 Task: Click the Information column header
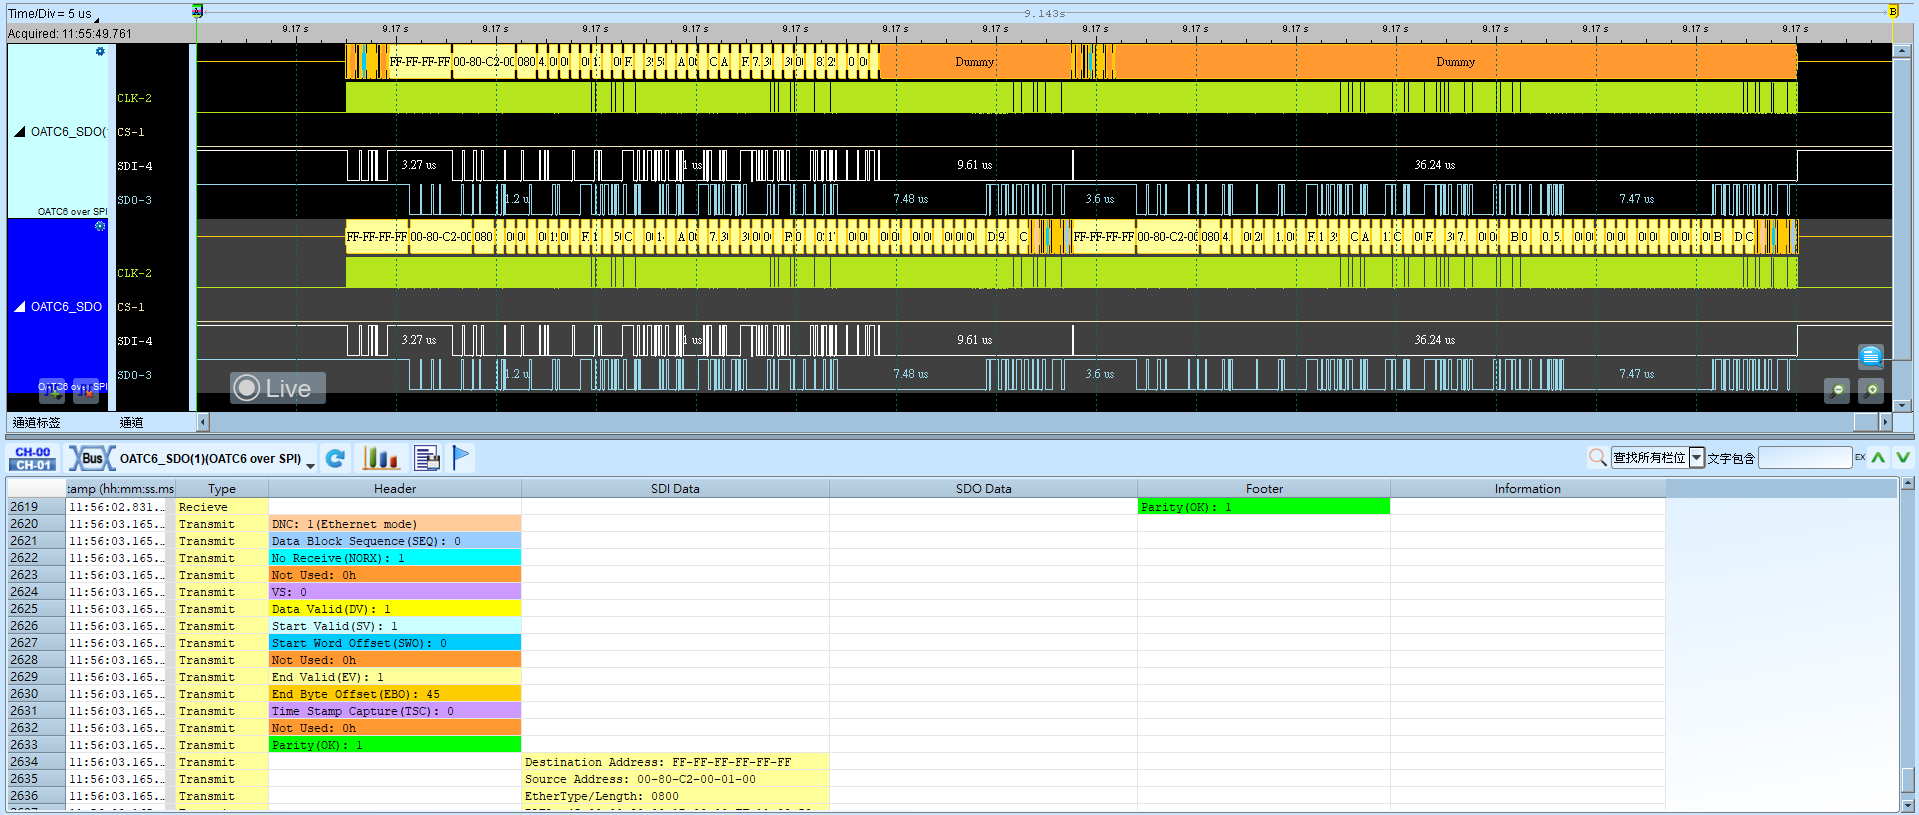tap(1528, 489)
